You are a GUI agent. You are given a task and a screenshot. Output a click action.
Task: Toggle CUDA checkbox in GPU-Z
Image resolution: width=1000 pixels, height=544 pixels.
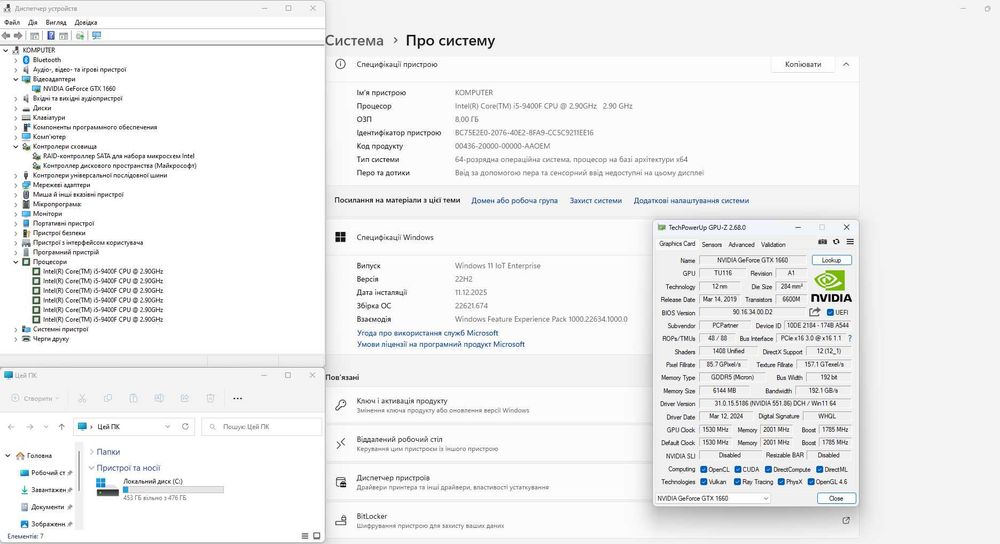pos(738,469)
